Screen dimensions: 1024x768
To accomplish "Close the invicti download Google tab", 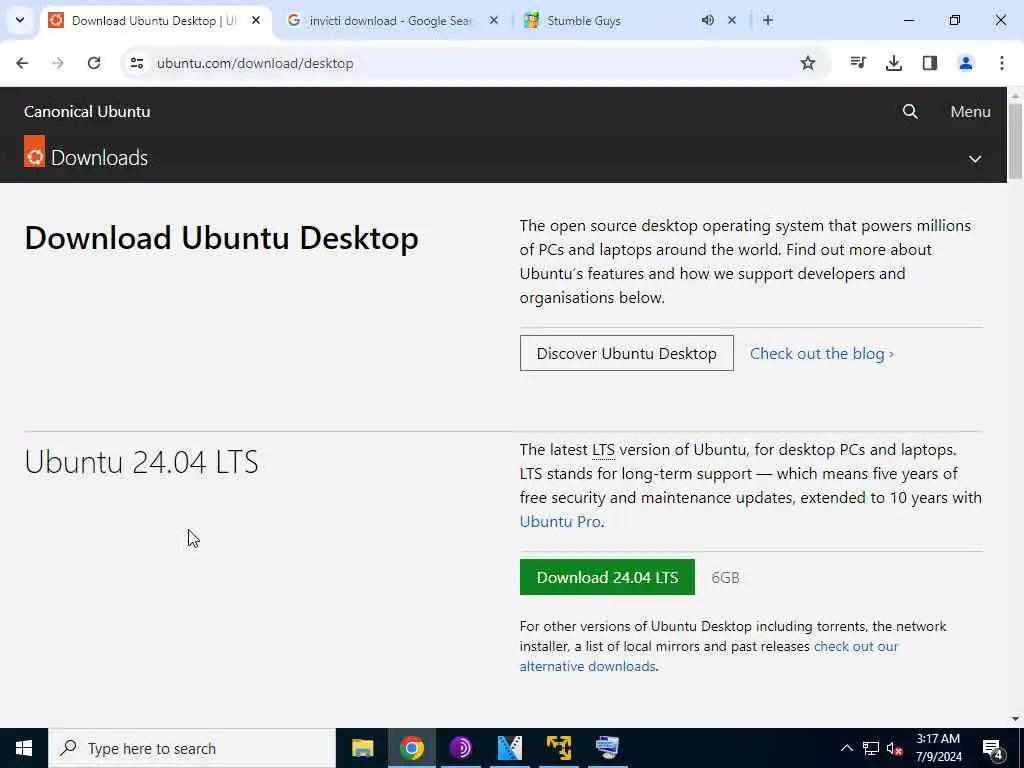I will point(494,20).
